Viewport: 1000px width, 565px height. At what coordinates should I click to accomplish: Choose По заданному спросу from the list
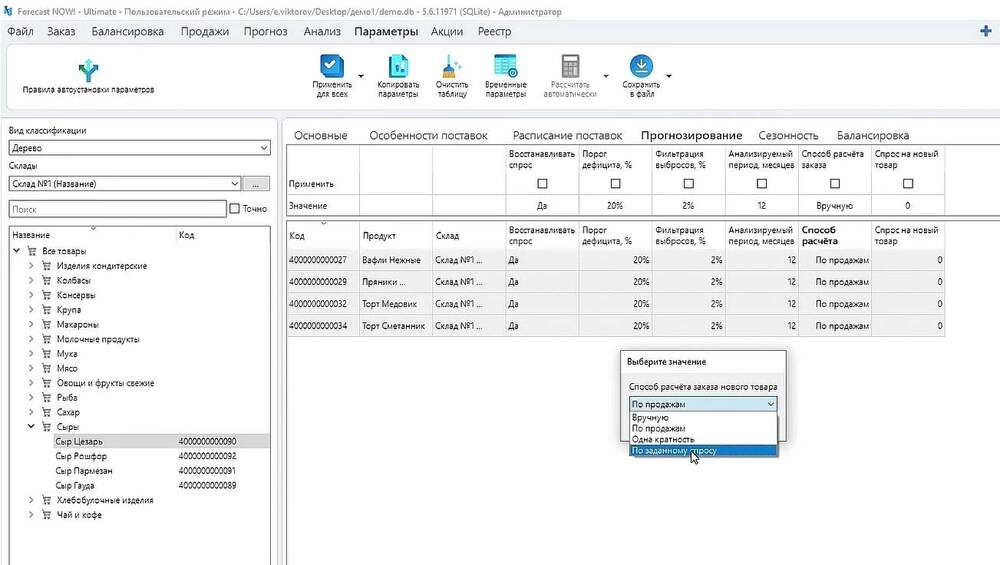click(703, 450)
